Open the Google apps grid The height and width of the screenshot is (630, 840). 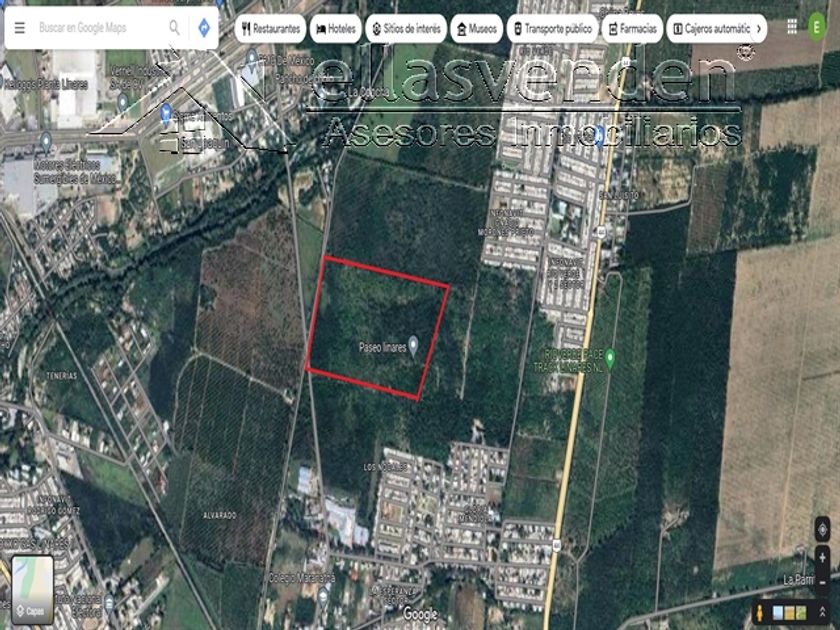pos(792,27)
